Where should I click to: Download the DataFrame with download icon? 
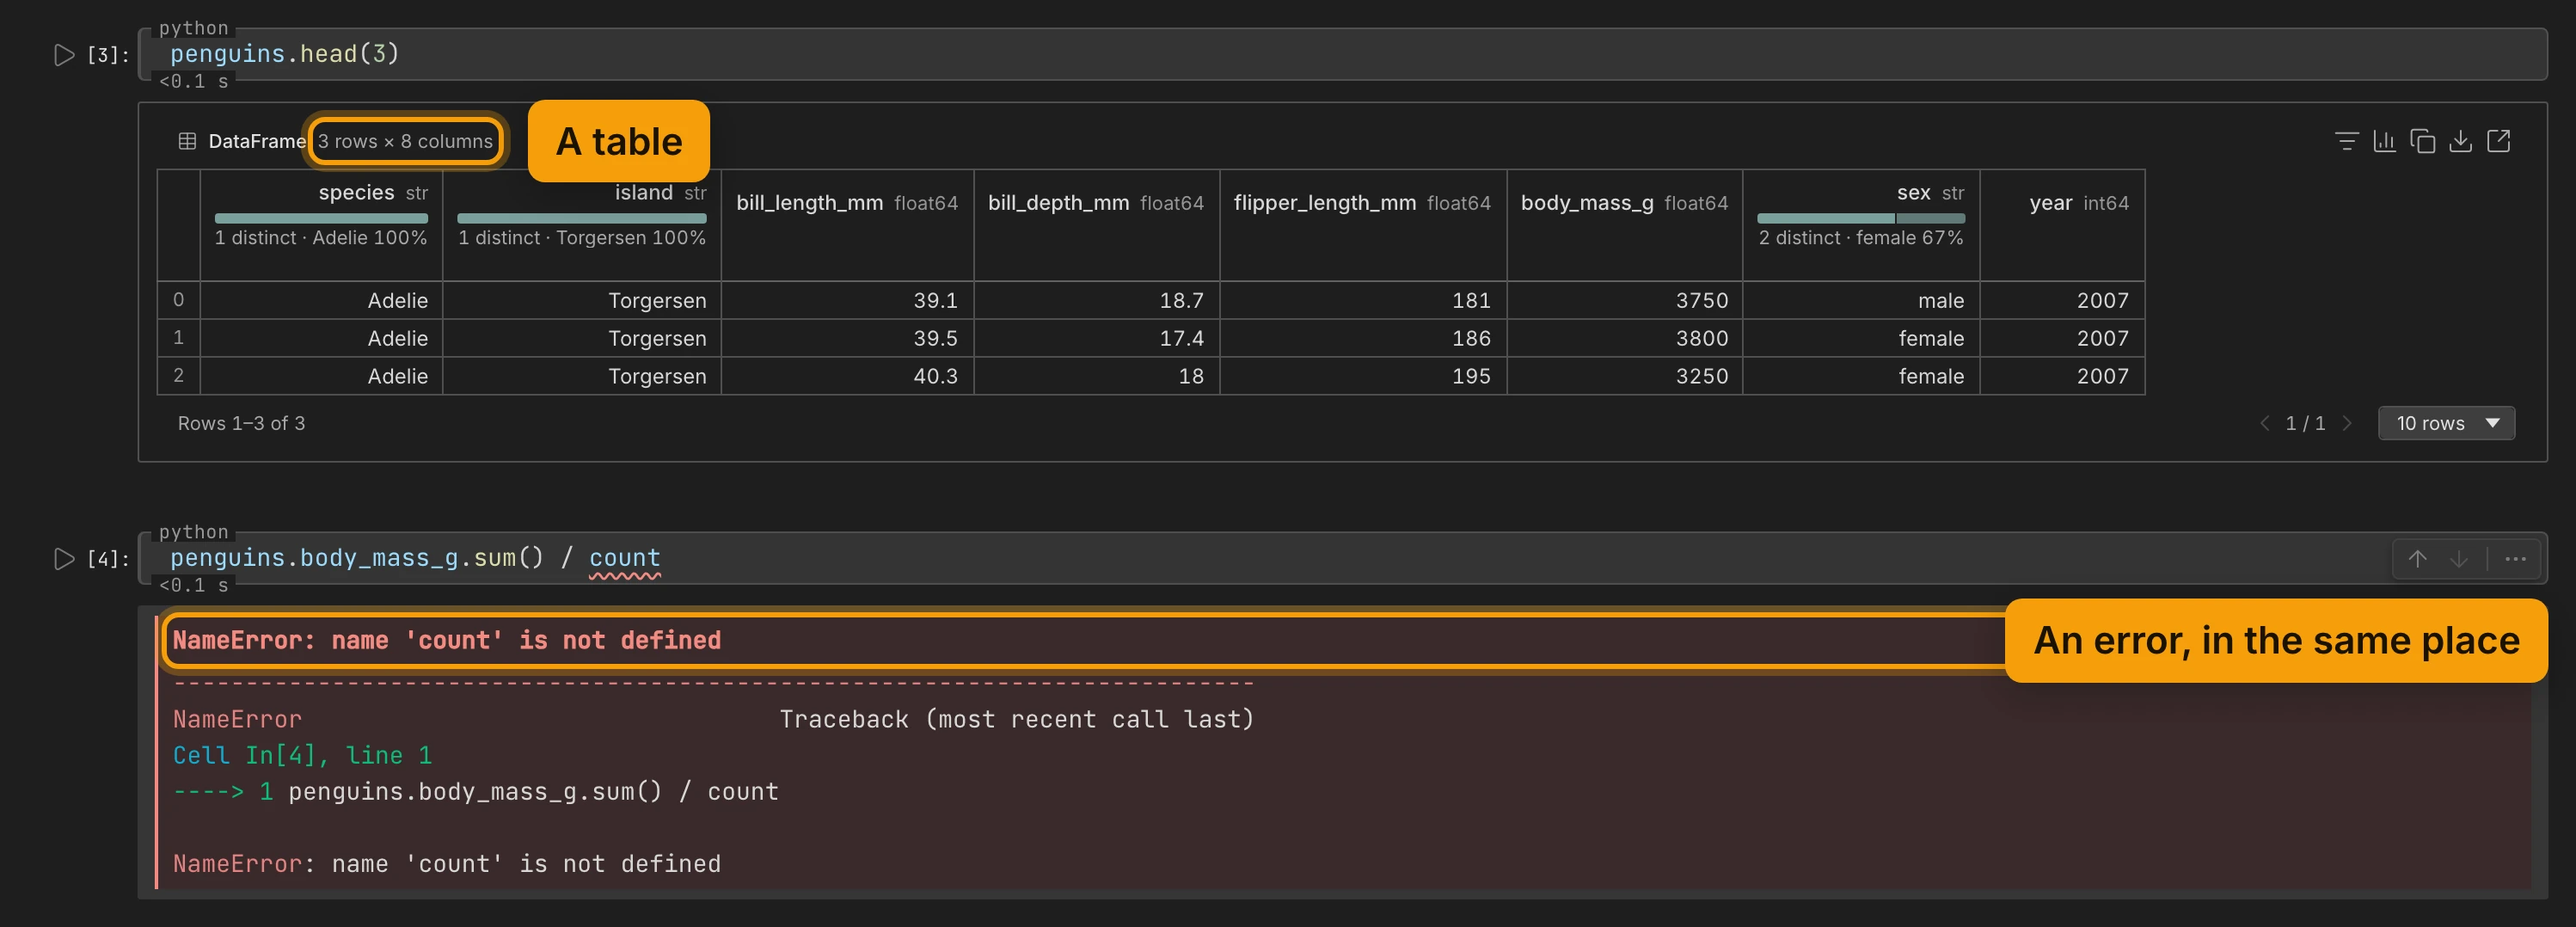[x=2460, y=141]
